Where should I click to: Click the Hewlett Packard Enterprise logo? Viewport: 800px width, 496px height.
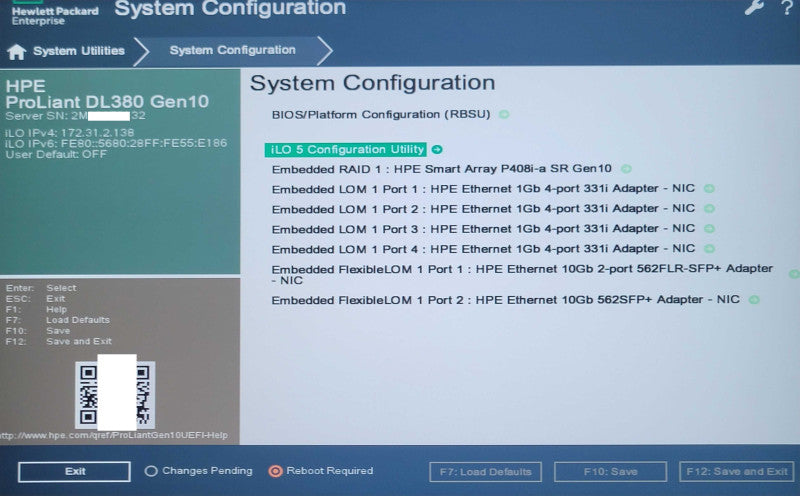(x=55, y=14)
